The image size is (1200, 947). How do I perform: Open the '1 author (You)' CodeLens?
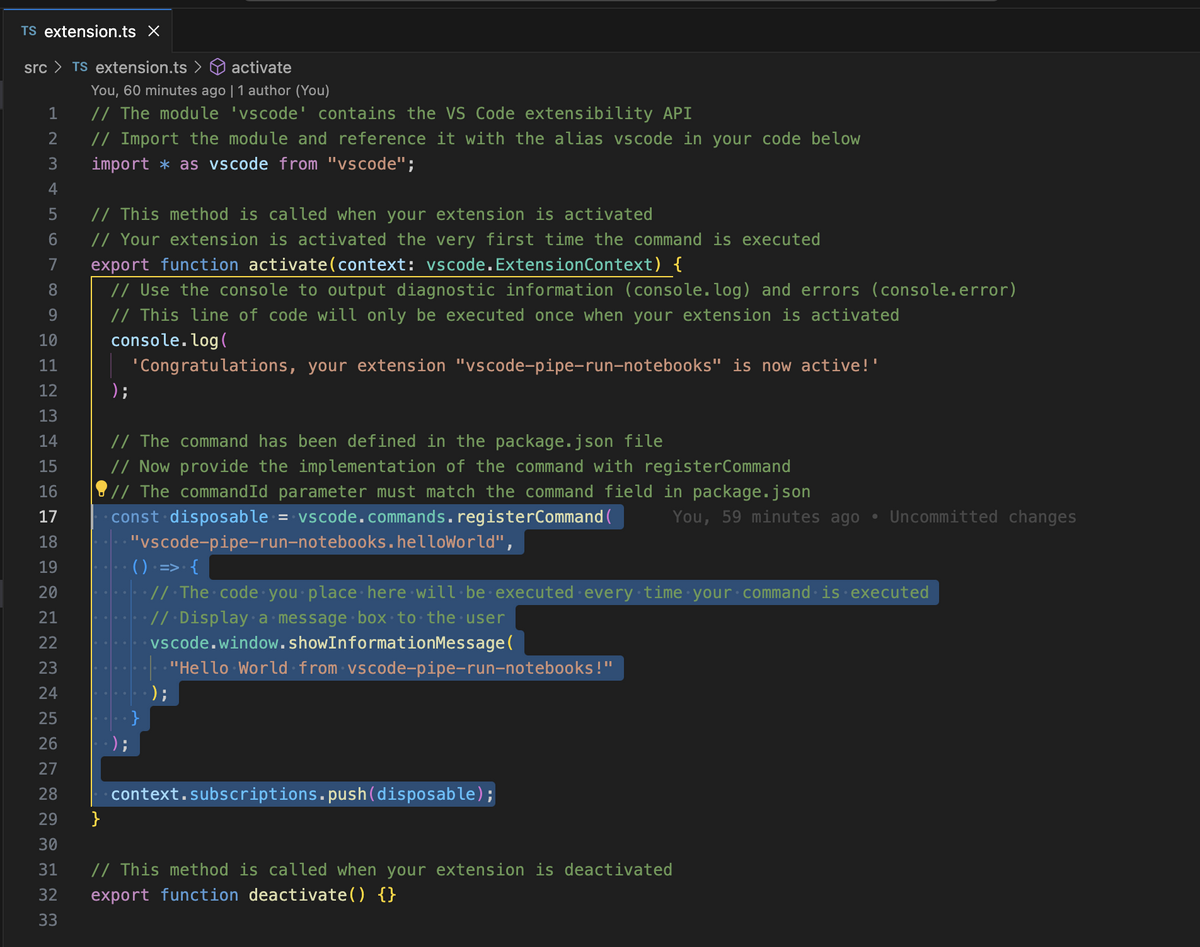click(283, 90)
